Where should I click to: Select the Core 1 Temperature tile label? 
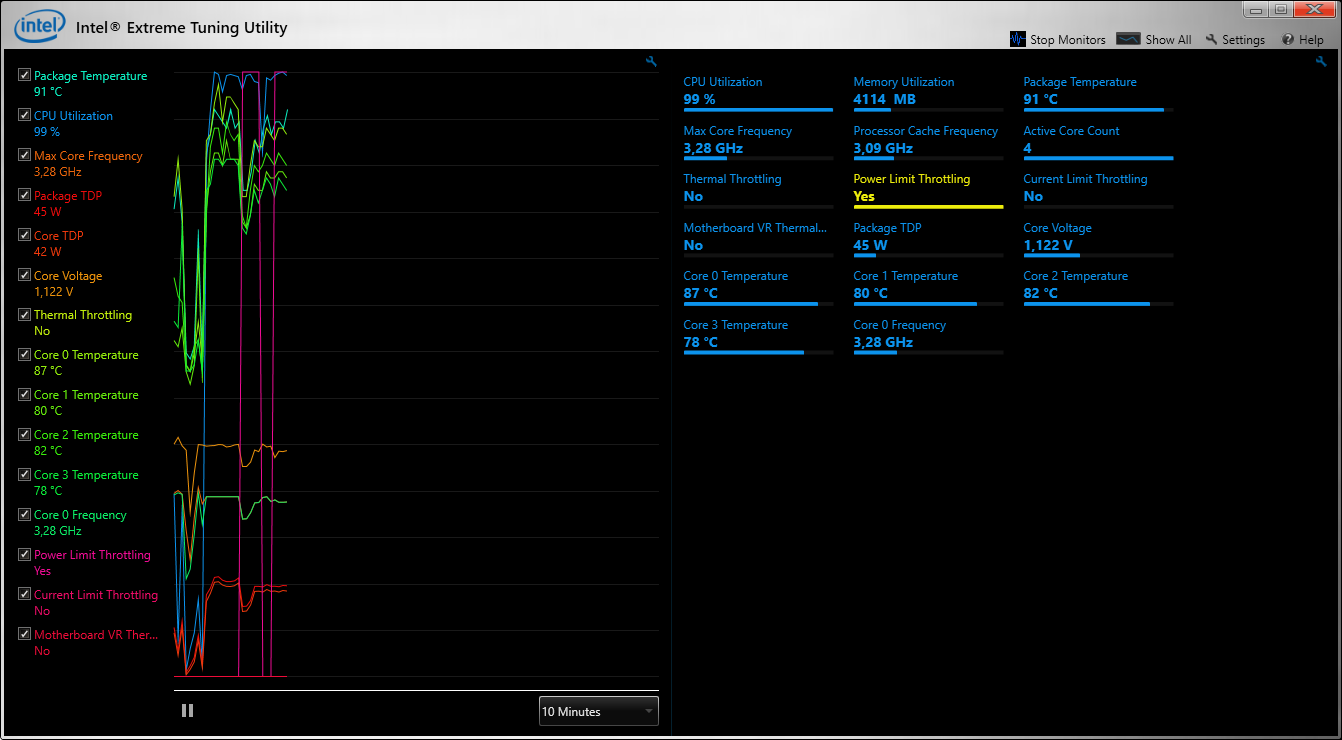(906, 276)
